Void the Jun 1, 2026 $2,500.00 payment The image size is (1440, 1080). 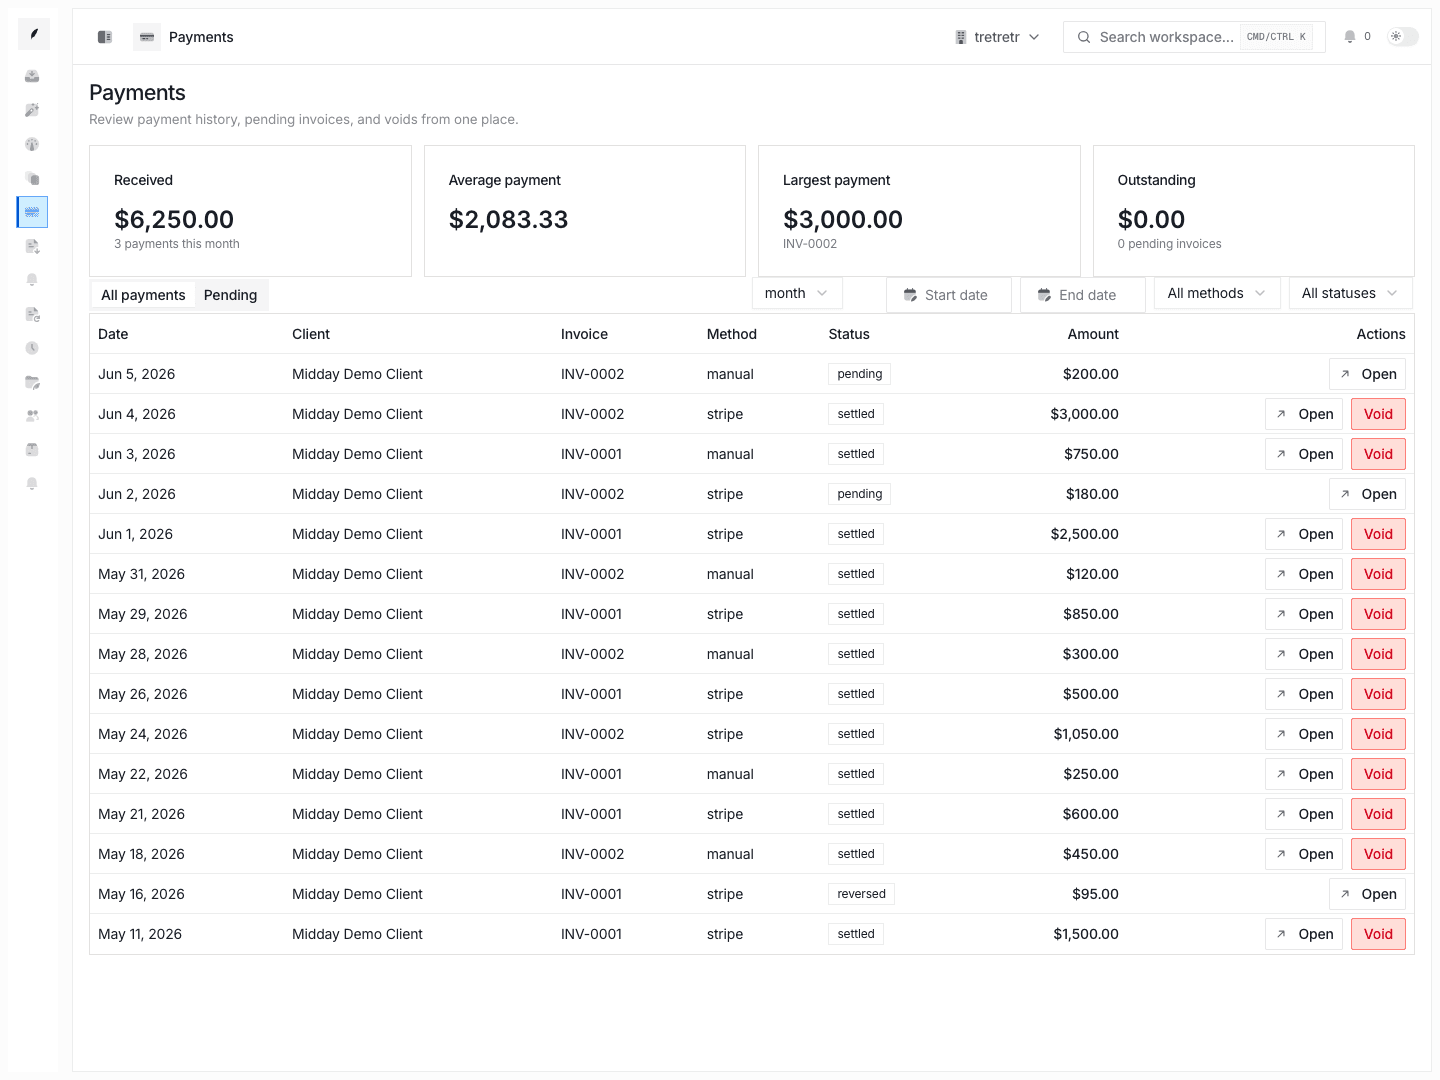tap(1378, 534)
